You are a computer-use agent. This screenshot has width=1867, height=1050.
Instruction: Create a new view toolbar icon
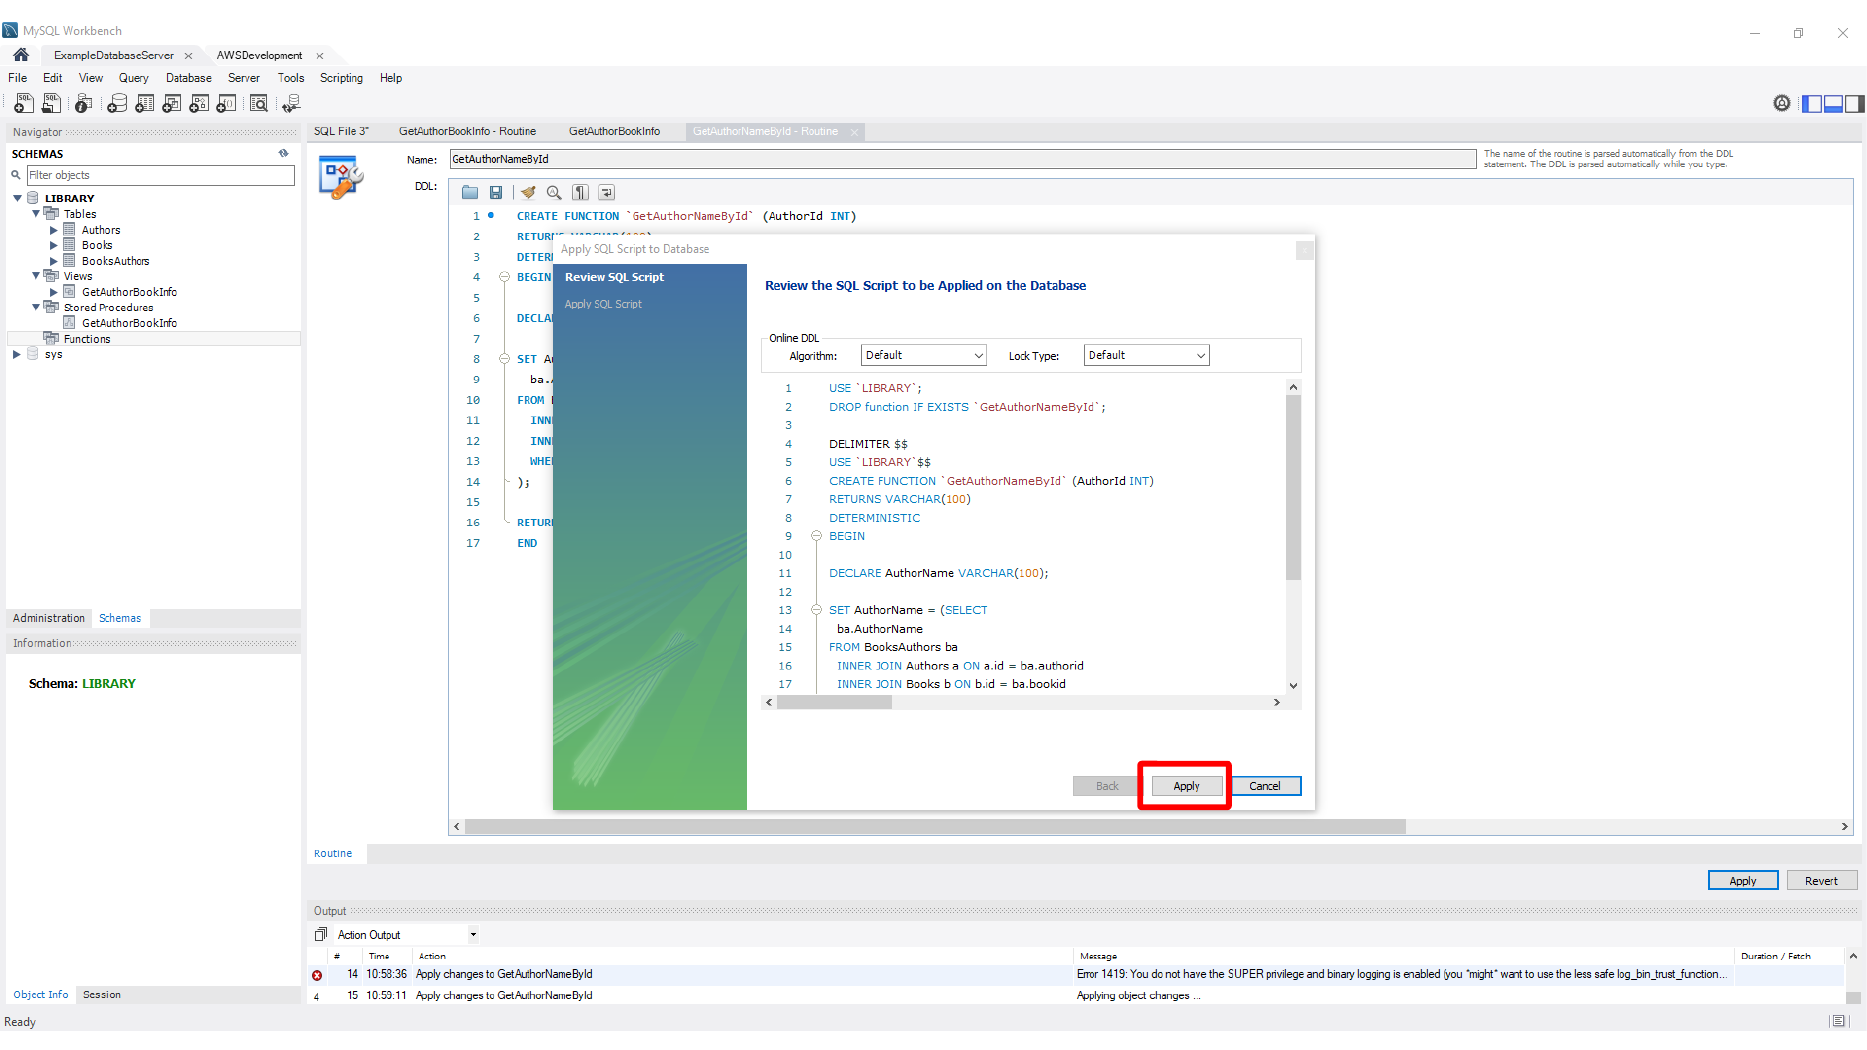coord(172,103)
